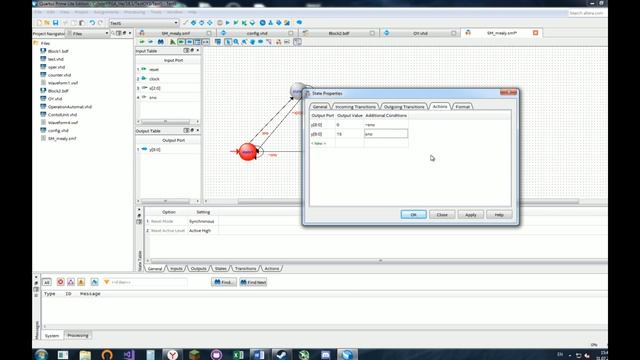Click the Undo arrow icon
Viewport: 640px width, 360px height.
click(92, 23)
